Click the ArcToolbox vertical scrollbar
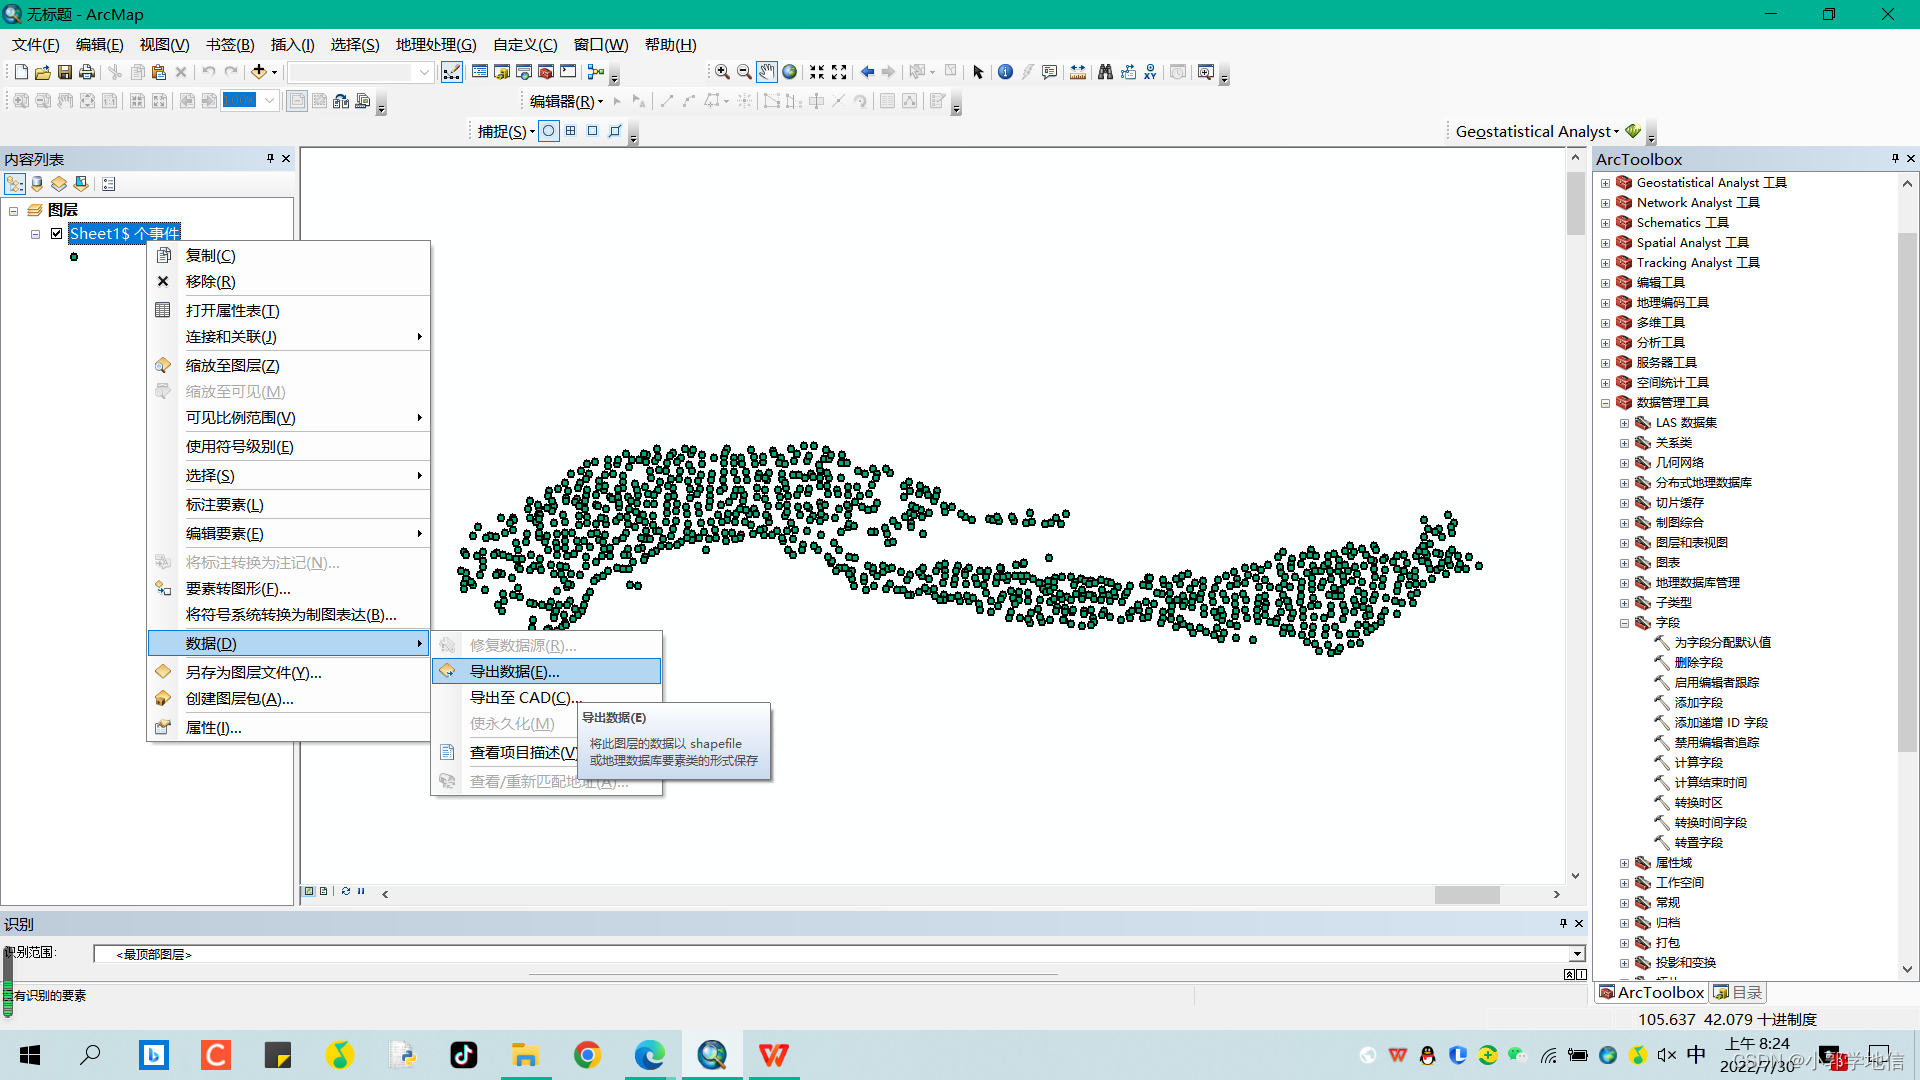 [x=1907, y=490]
